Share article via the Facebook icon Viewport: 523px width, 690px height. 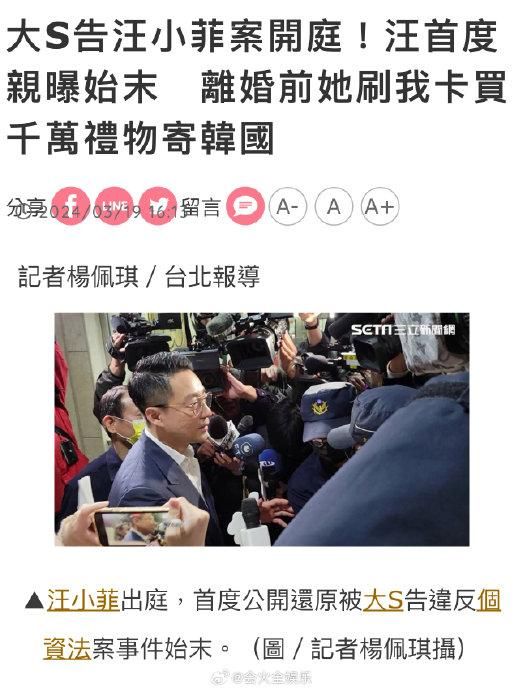(71, 206)
